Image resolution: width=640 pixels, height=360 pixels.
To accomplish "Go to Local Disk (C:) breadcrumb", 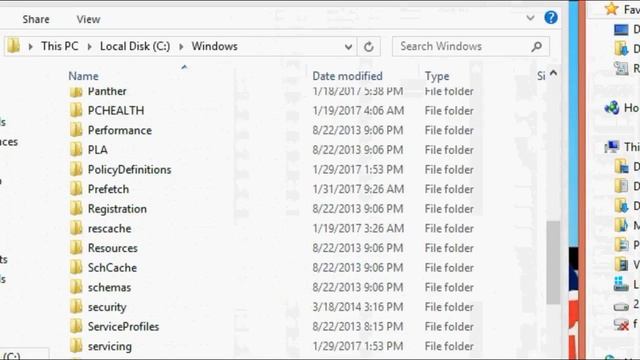I will click(x=135, y=46).
